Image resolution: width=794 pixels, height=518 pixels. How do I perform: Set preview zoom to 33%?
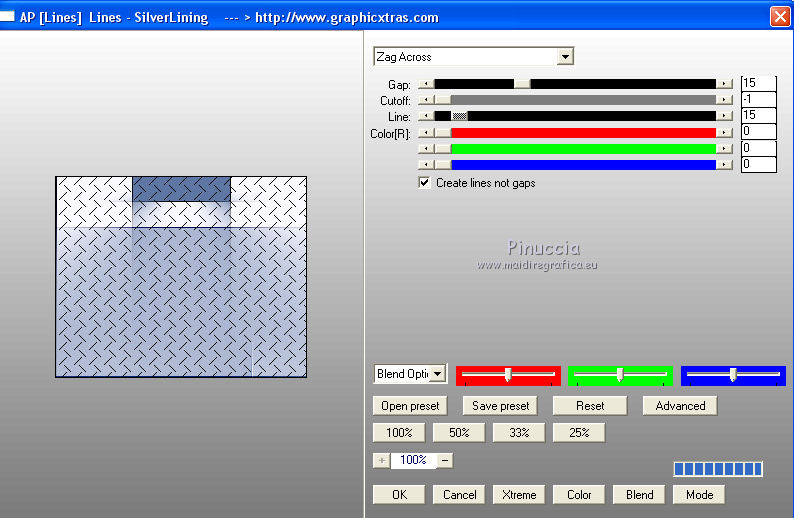[x=519, y=432]
